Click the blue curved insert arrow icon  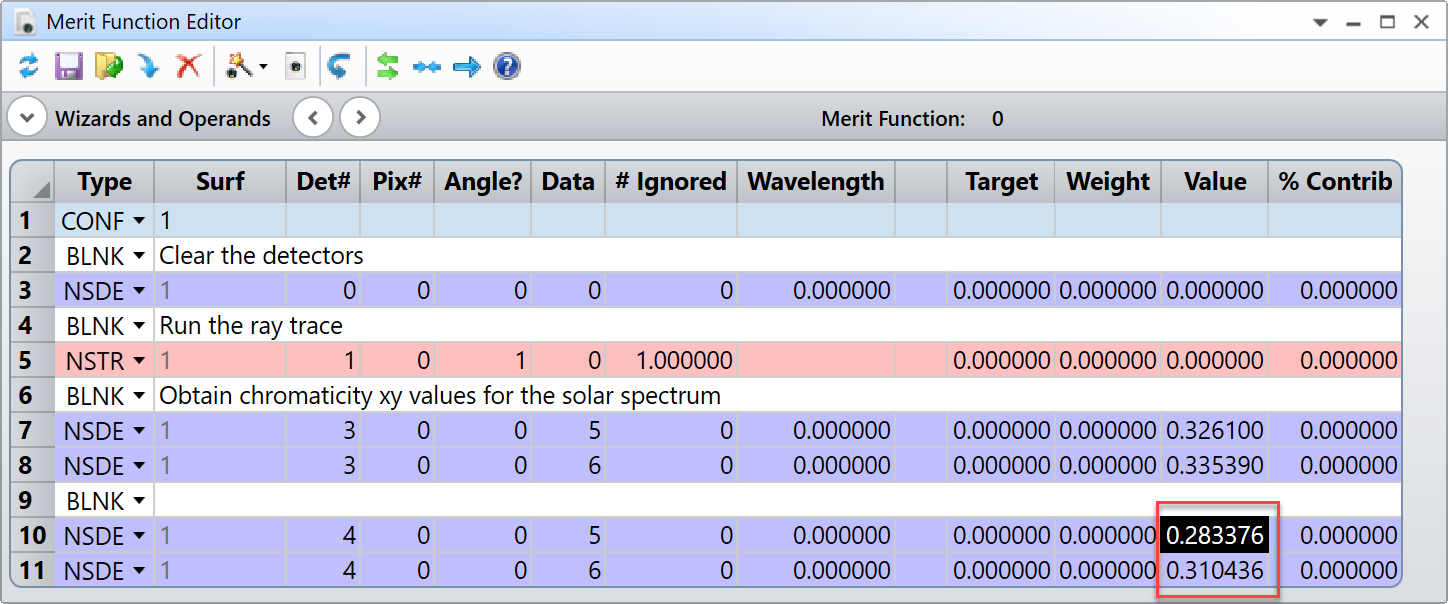148,67
